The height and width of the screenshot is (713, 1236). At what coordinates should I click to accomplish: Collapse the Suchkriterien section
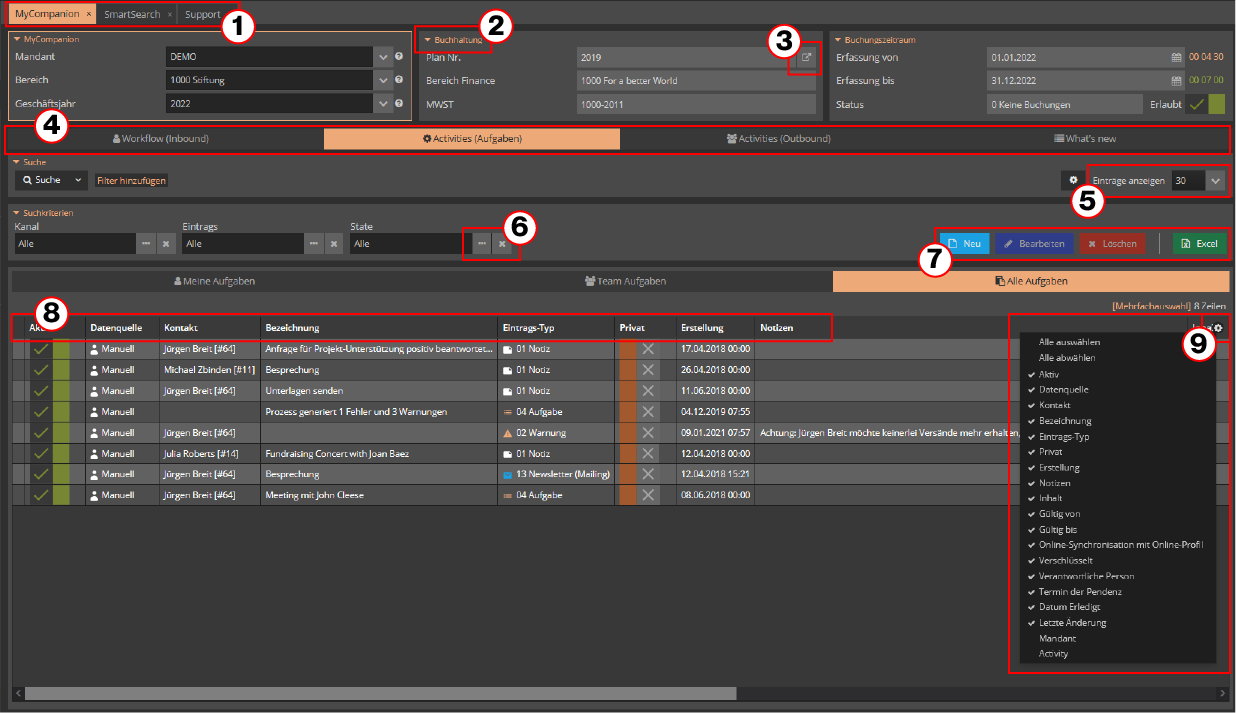pos(14,212)
